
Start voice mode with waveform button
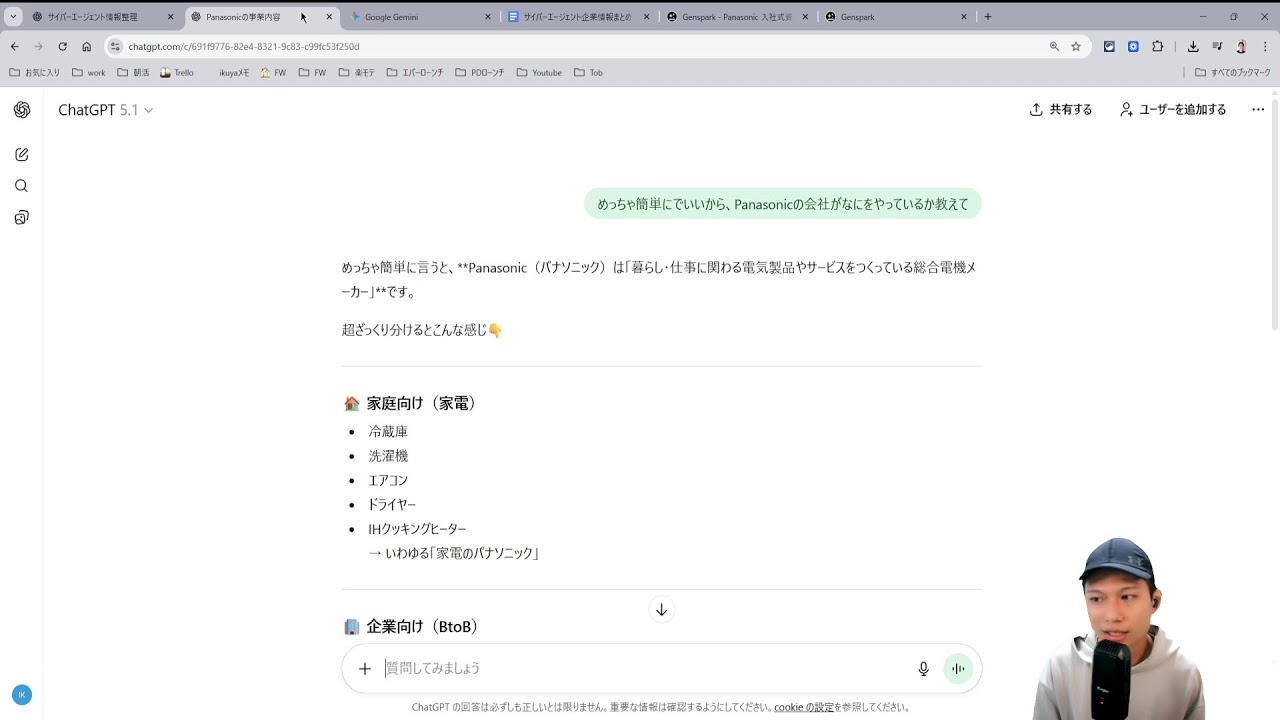(x=958, y=669)
